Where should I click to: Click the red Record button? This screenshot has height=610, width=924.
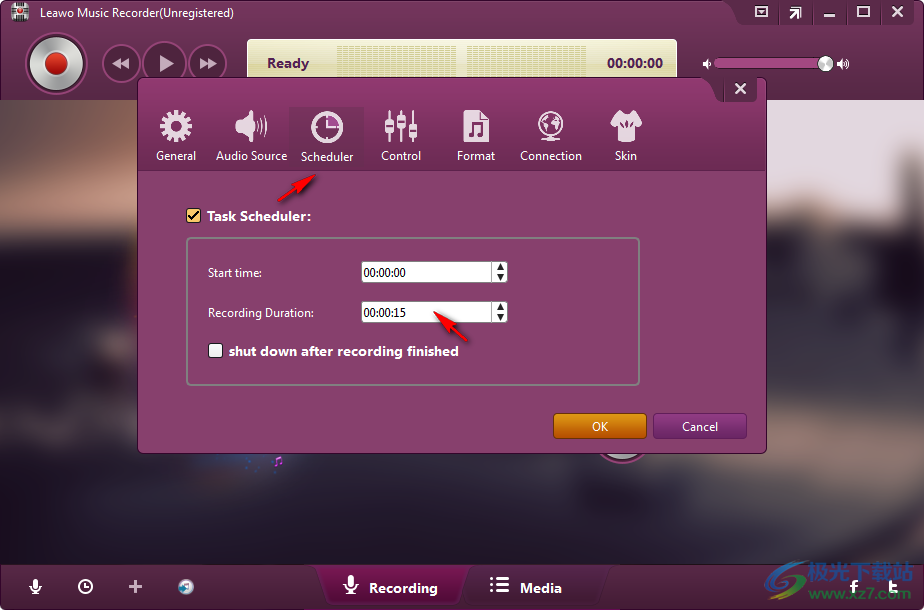click(x=56, y=64)
